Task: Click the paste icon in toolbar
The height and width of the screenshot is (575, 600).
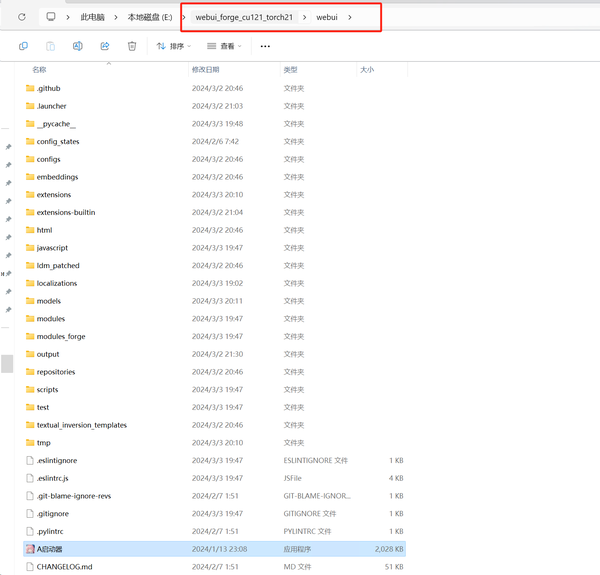Action: coord(51,46)
